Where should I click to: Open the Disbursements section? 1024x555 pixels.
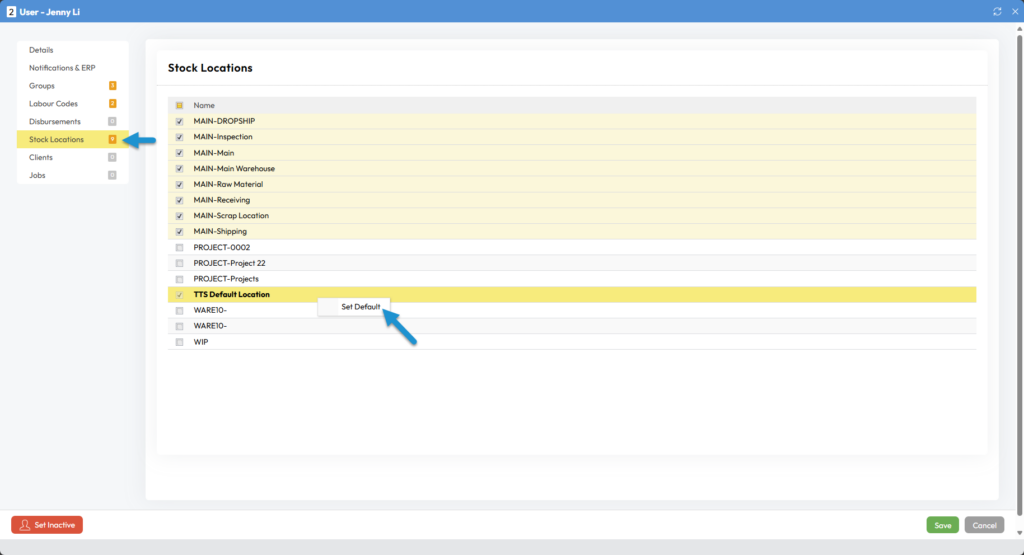point(55,122)
